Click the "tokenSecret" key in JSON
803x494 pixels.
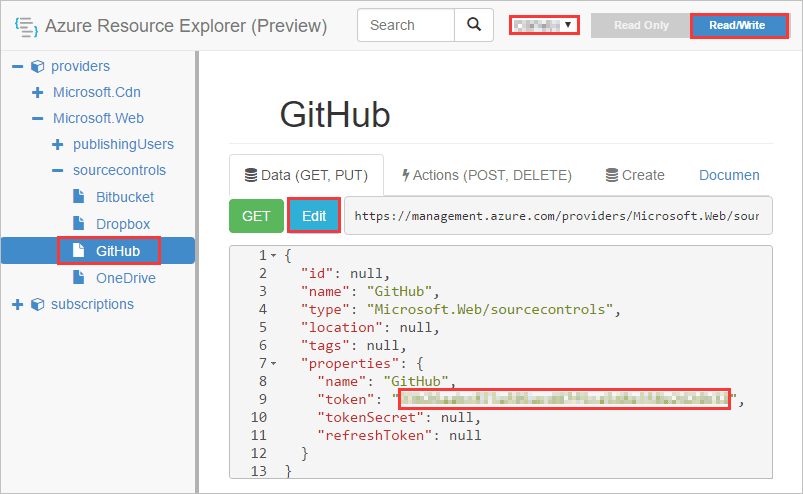[x=370, y=417]
